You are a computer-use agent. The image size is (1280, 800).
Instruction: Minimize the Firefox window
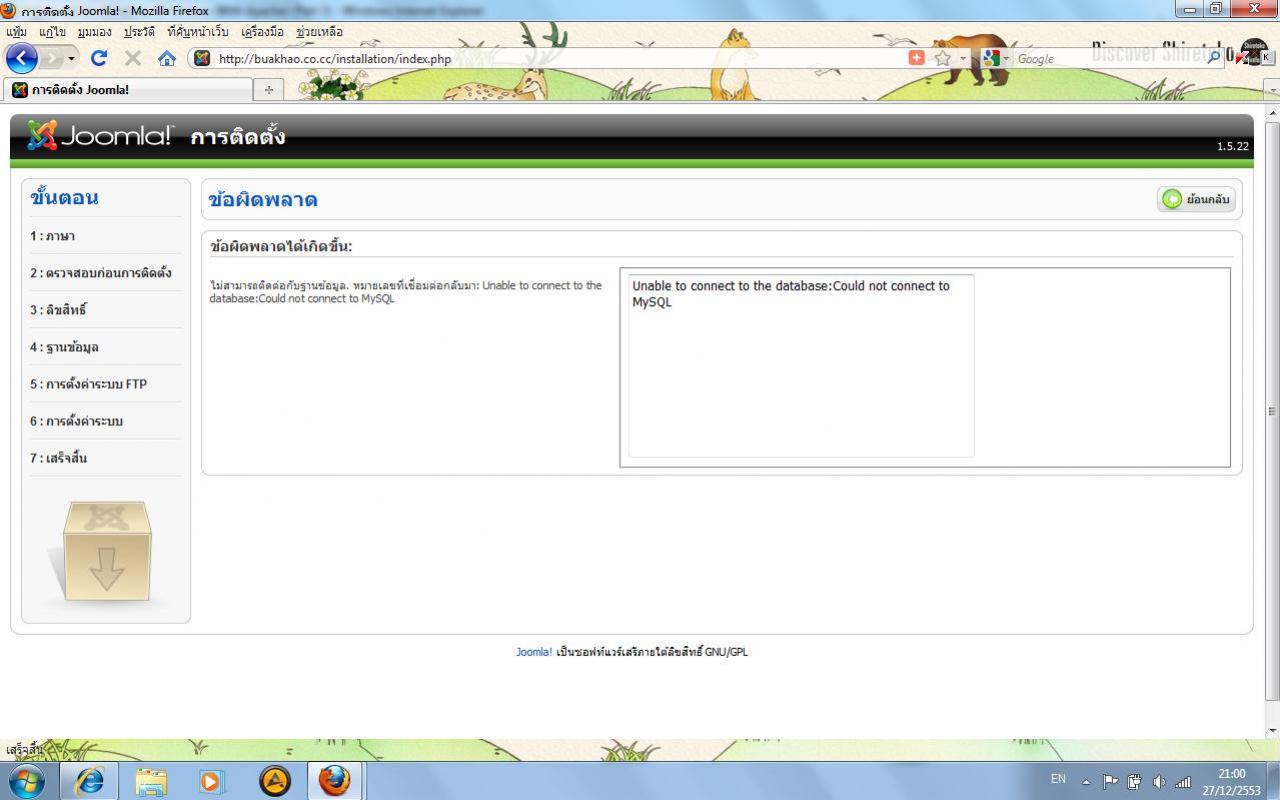(1190, 9)
